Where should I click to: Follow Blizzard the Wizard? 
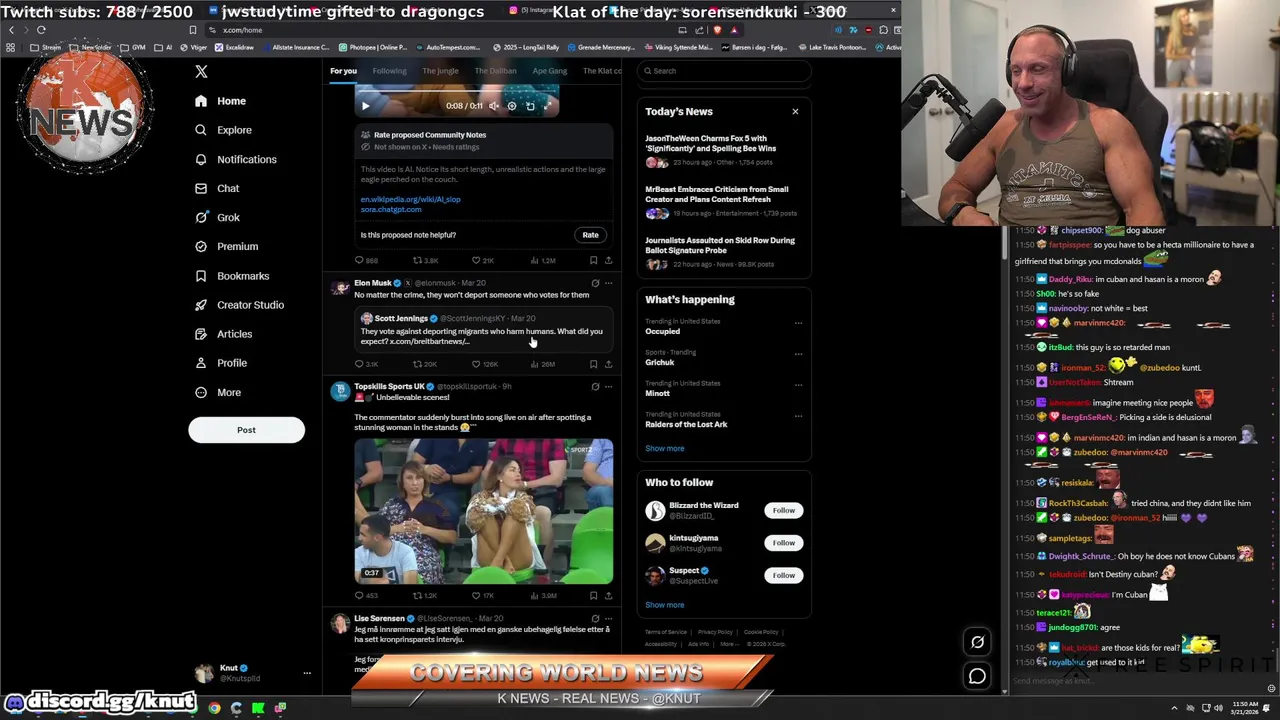pos(783,510)
